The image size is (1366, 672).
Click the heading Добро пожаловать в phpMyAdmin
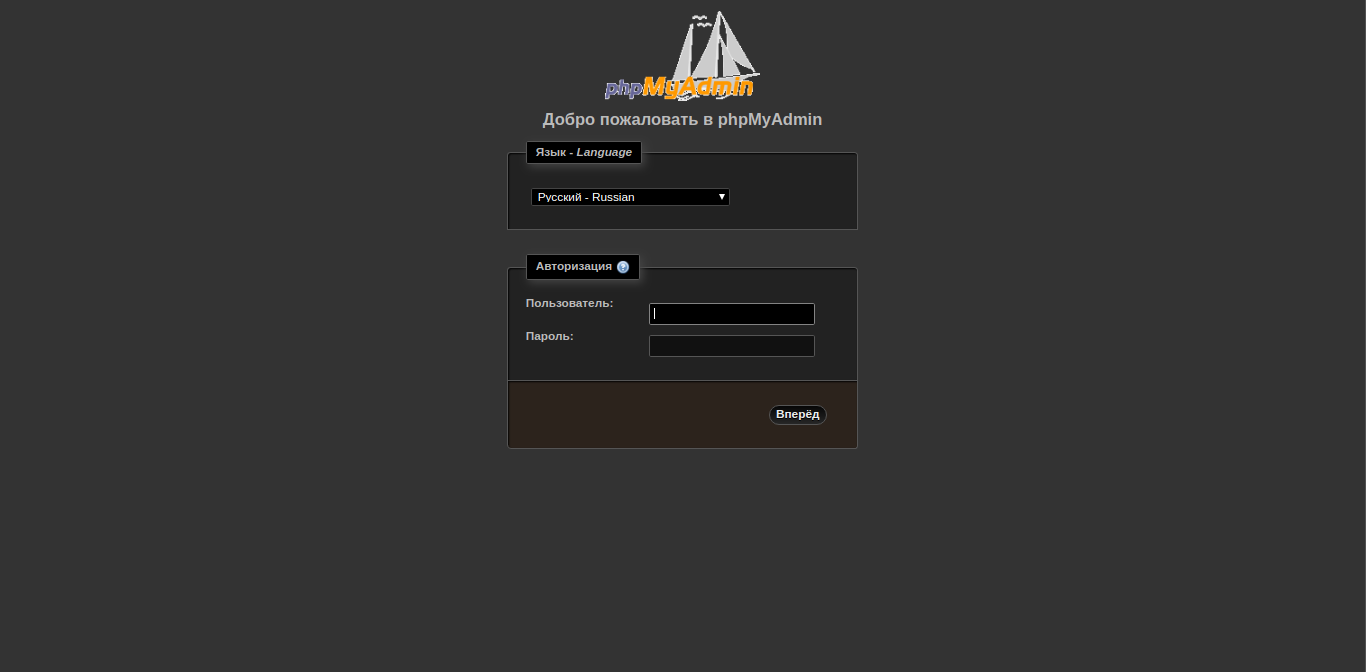(x=682, y=120)
